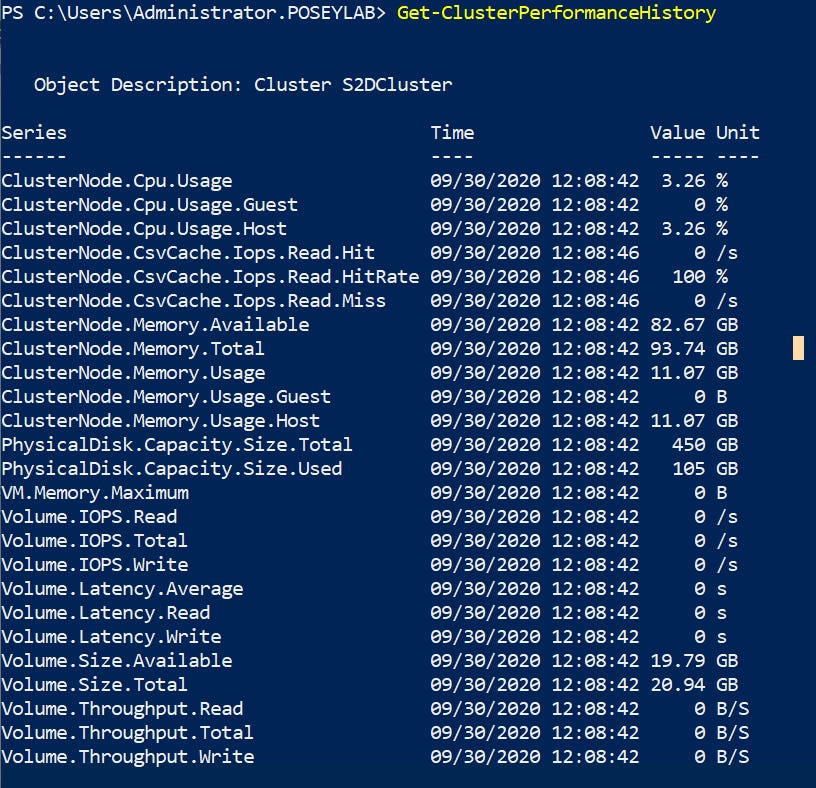Image resolution: width=816 pixels, height=788 pixels.
Task: Click the Series column header
Action: 34,133
